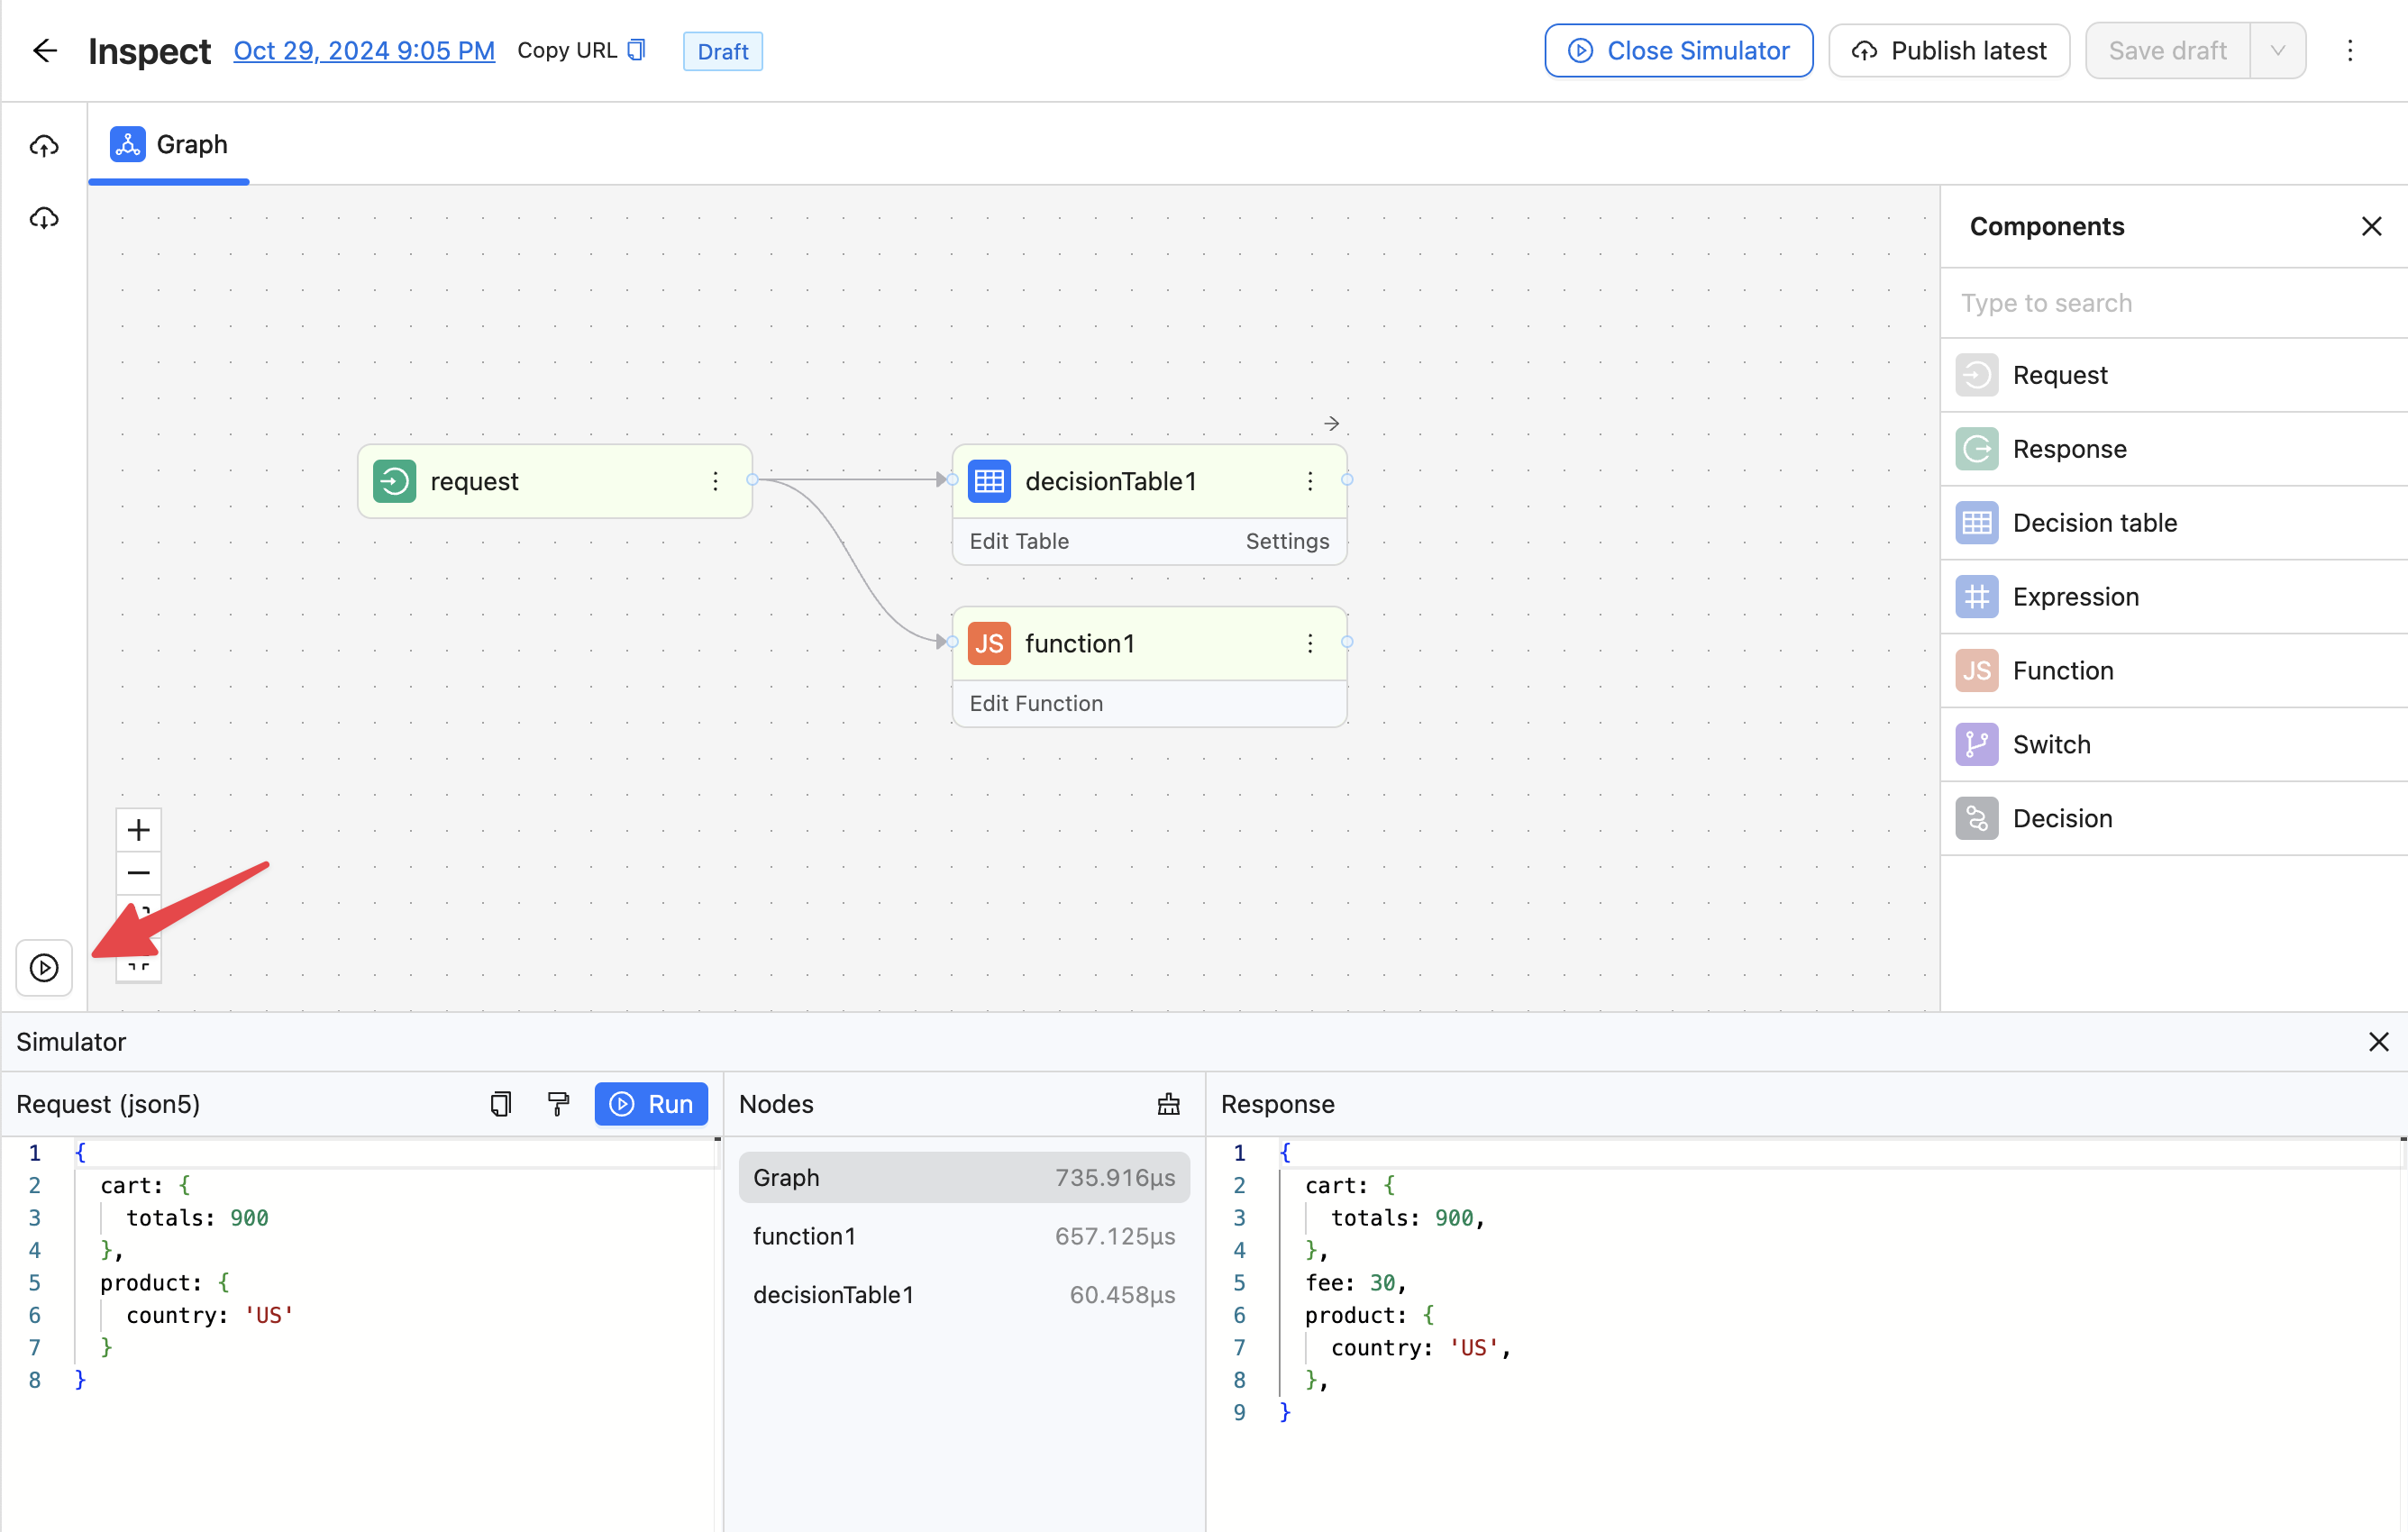The height and width of the screenshot is (1532, 2408).
Task: Go back using the left arrow
Action: click(x=45, y=51)
